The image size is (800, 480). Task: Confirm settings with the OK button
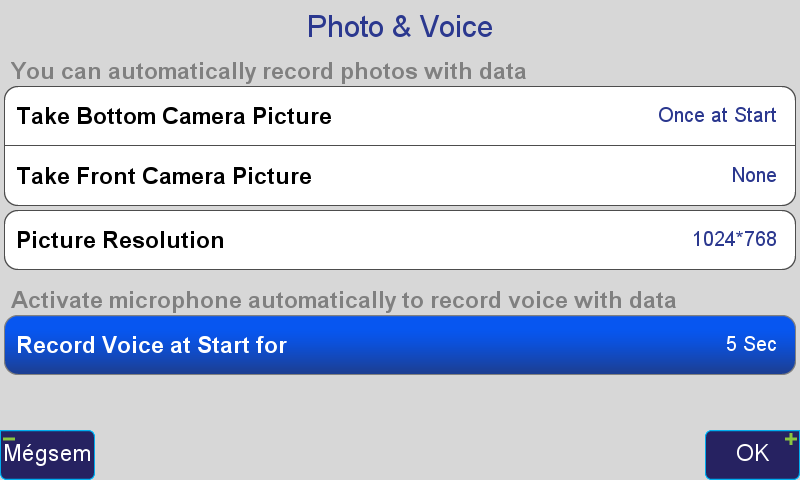pyautogui.click(x=751, y=454)
